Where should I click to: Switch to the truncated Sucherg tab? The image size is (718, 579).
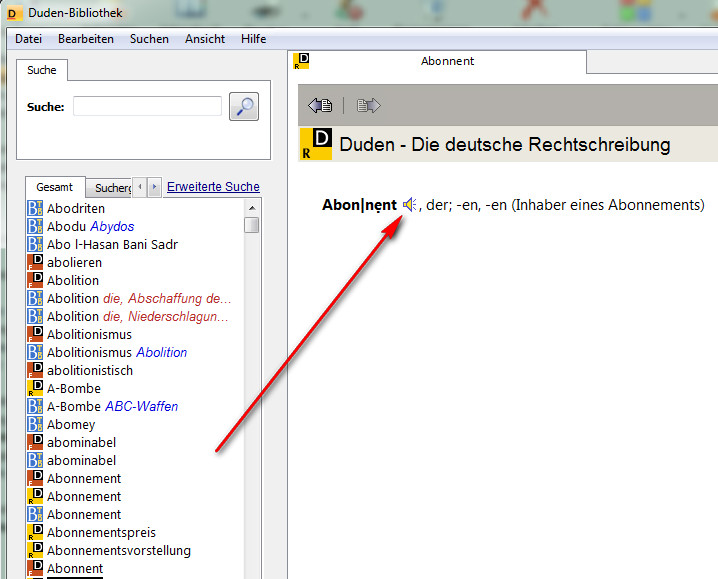point(109,188)
